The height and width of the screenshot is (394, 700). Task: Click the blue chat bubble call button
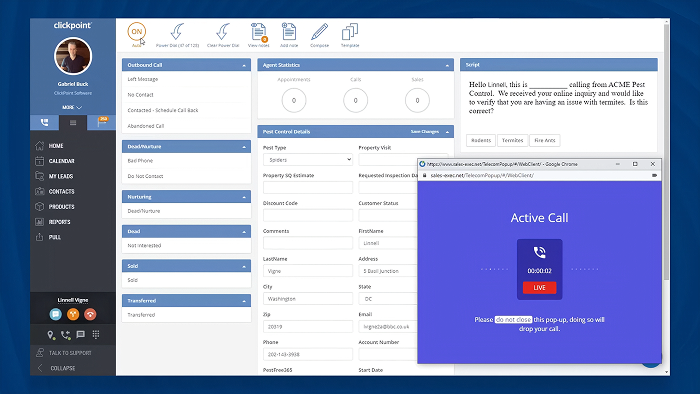coord(56,314)
